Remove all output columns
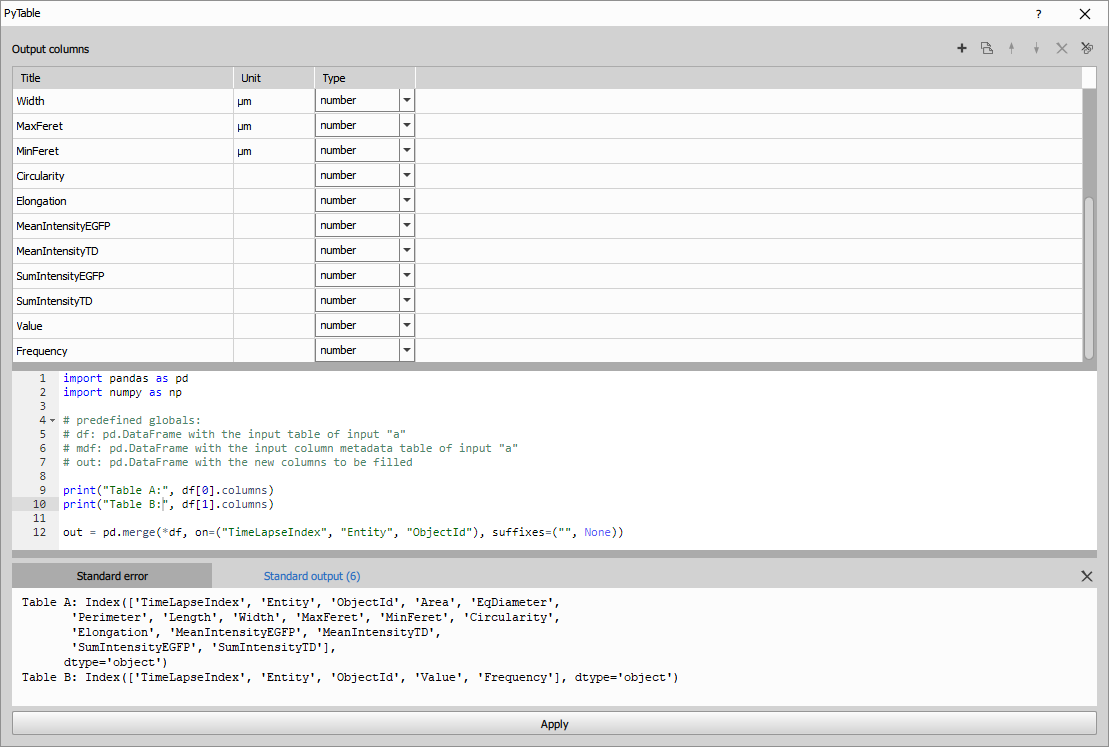This screenshot has height=747, width=1109. (1086, 48)
